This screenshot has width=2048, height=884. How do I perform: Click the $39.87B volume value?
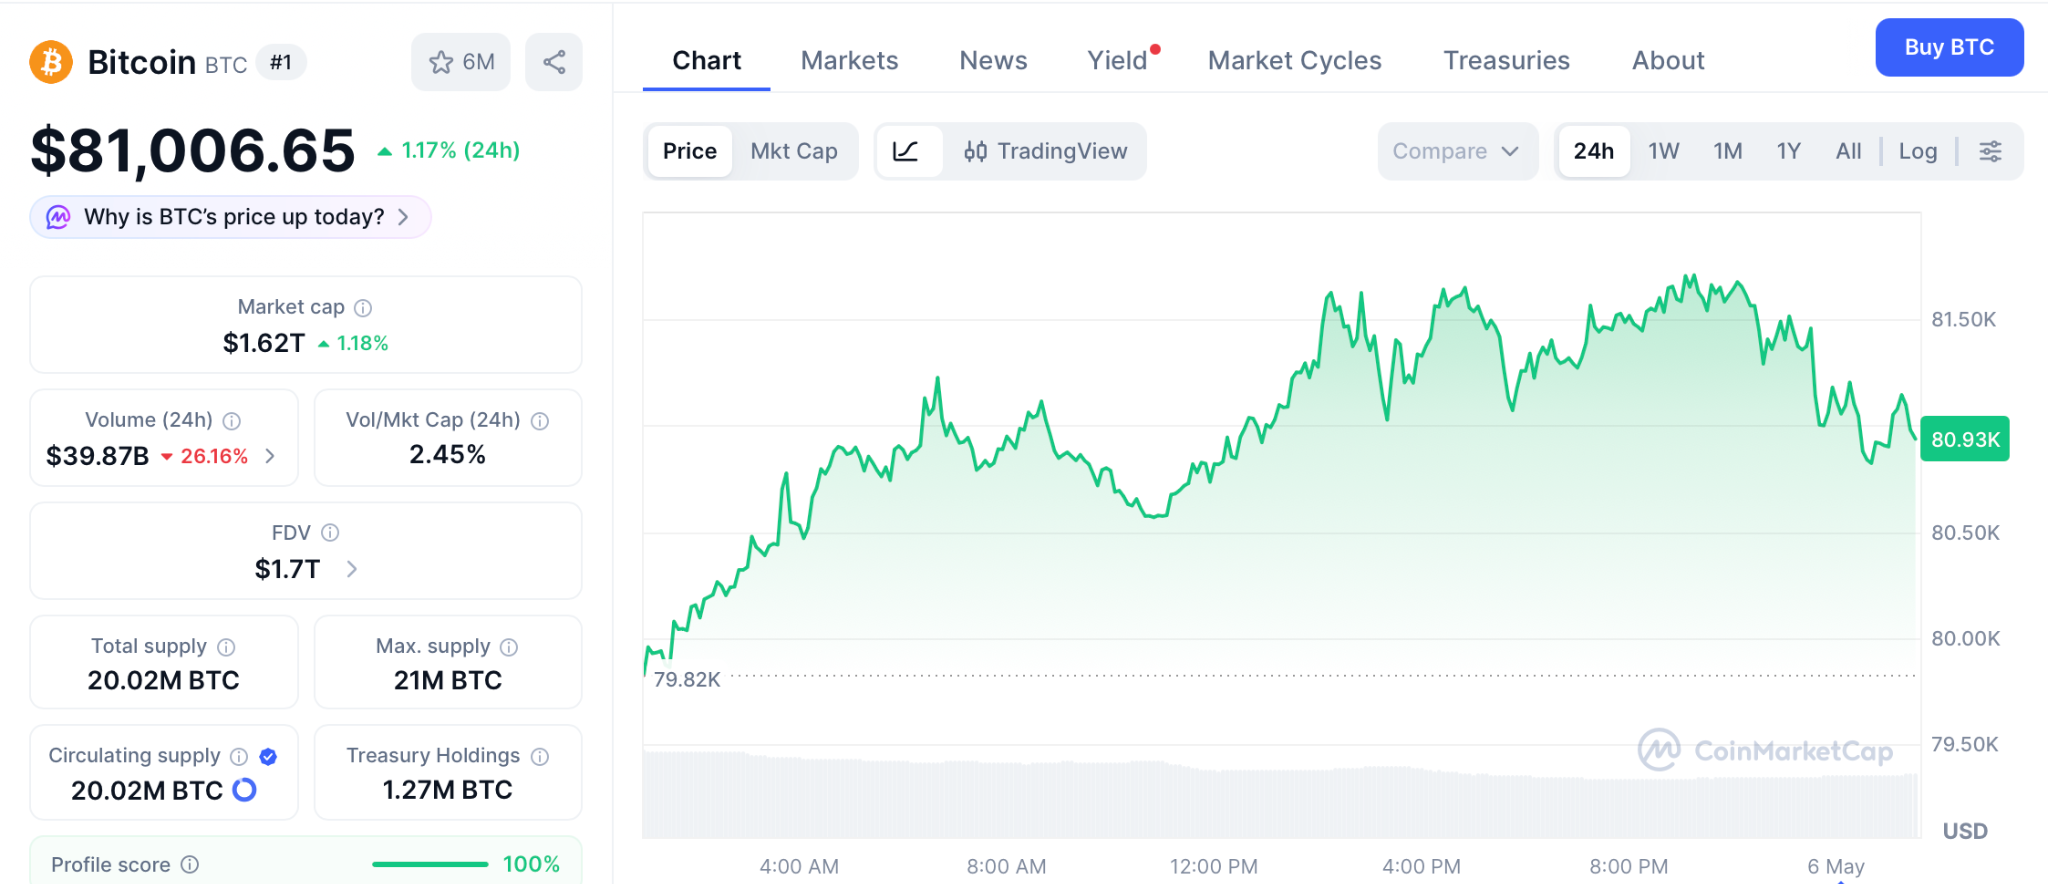point(98,456)
